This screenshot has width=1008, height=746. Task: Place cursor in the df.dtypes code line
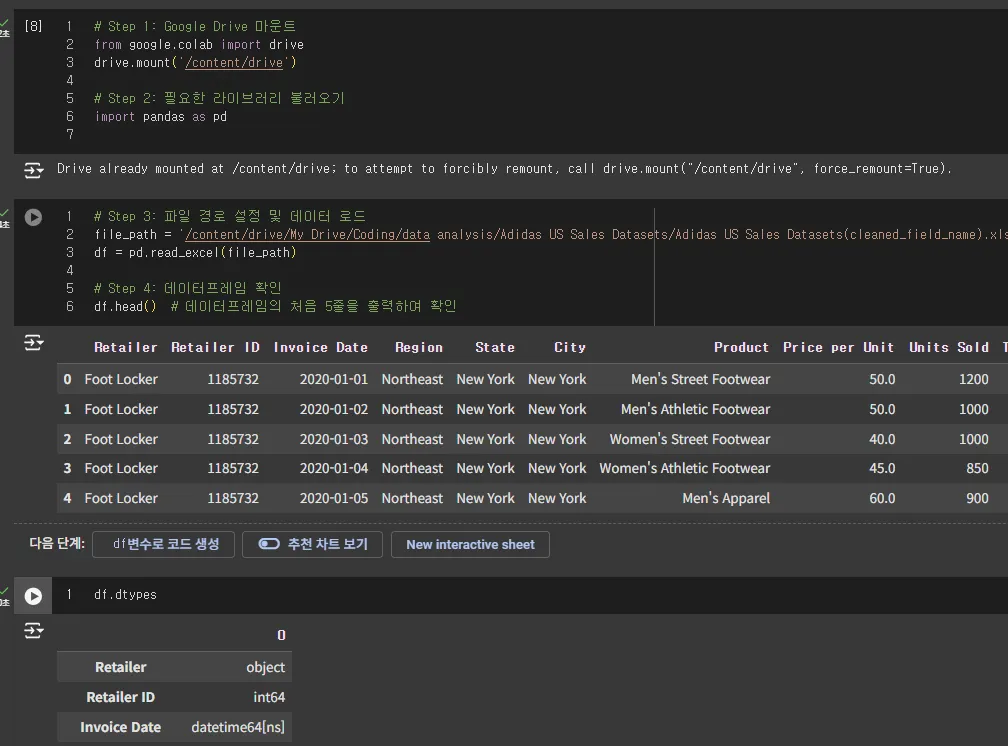125,595
